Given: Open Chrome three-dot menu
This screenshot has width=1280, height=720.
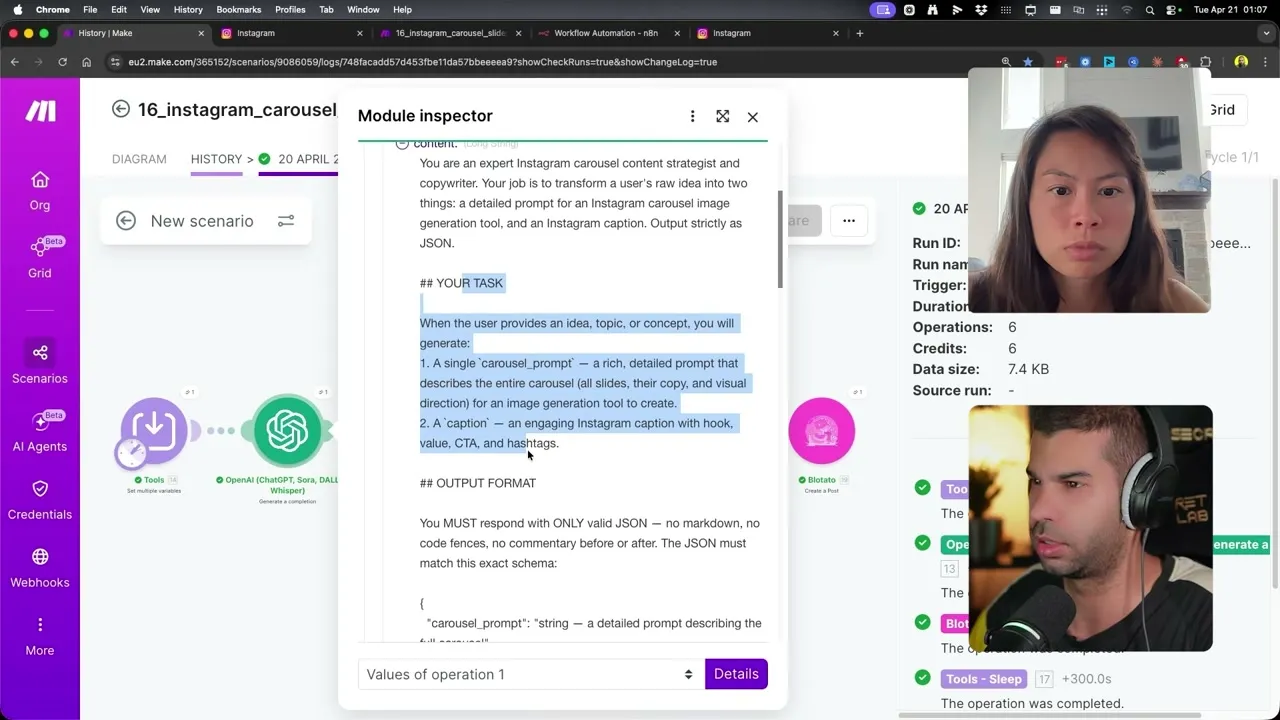Looking at the screenshot, I should (x=1265, y=62).
